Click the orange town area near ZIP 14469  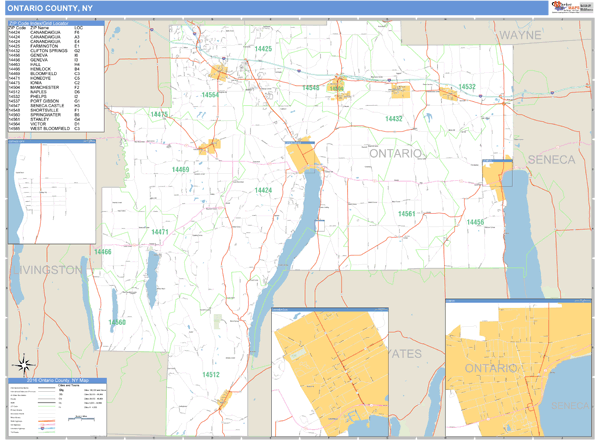209,147
